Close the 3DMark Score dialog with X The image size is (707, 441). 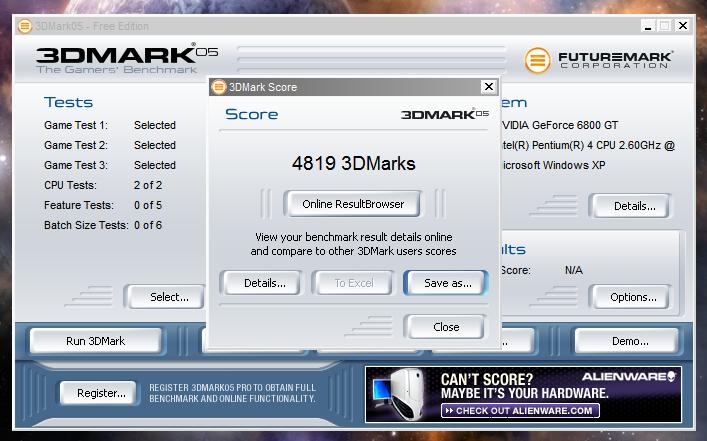click(489, 87)
